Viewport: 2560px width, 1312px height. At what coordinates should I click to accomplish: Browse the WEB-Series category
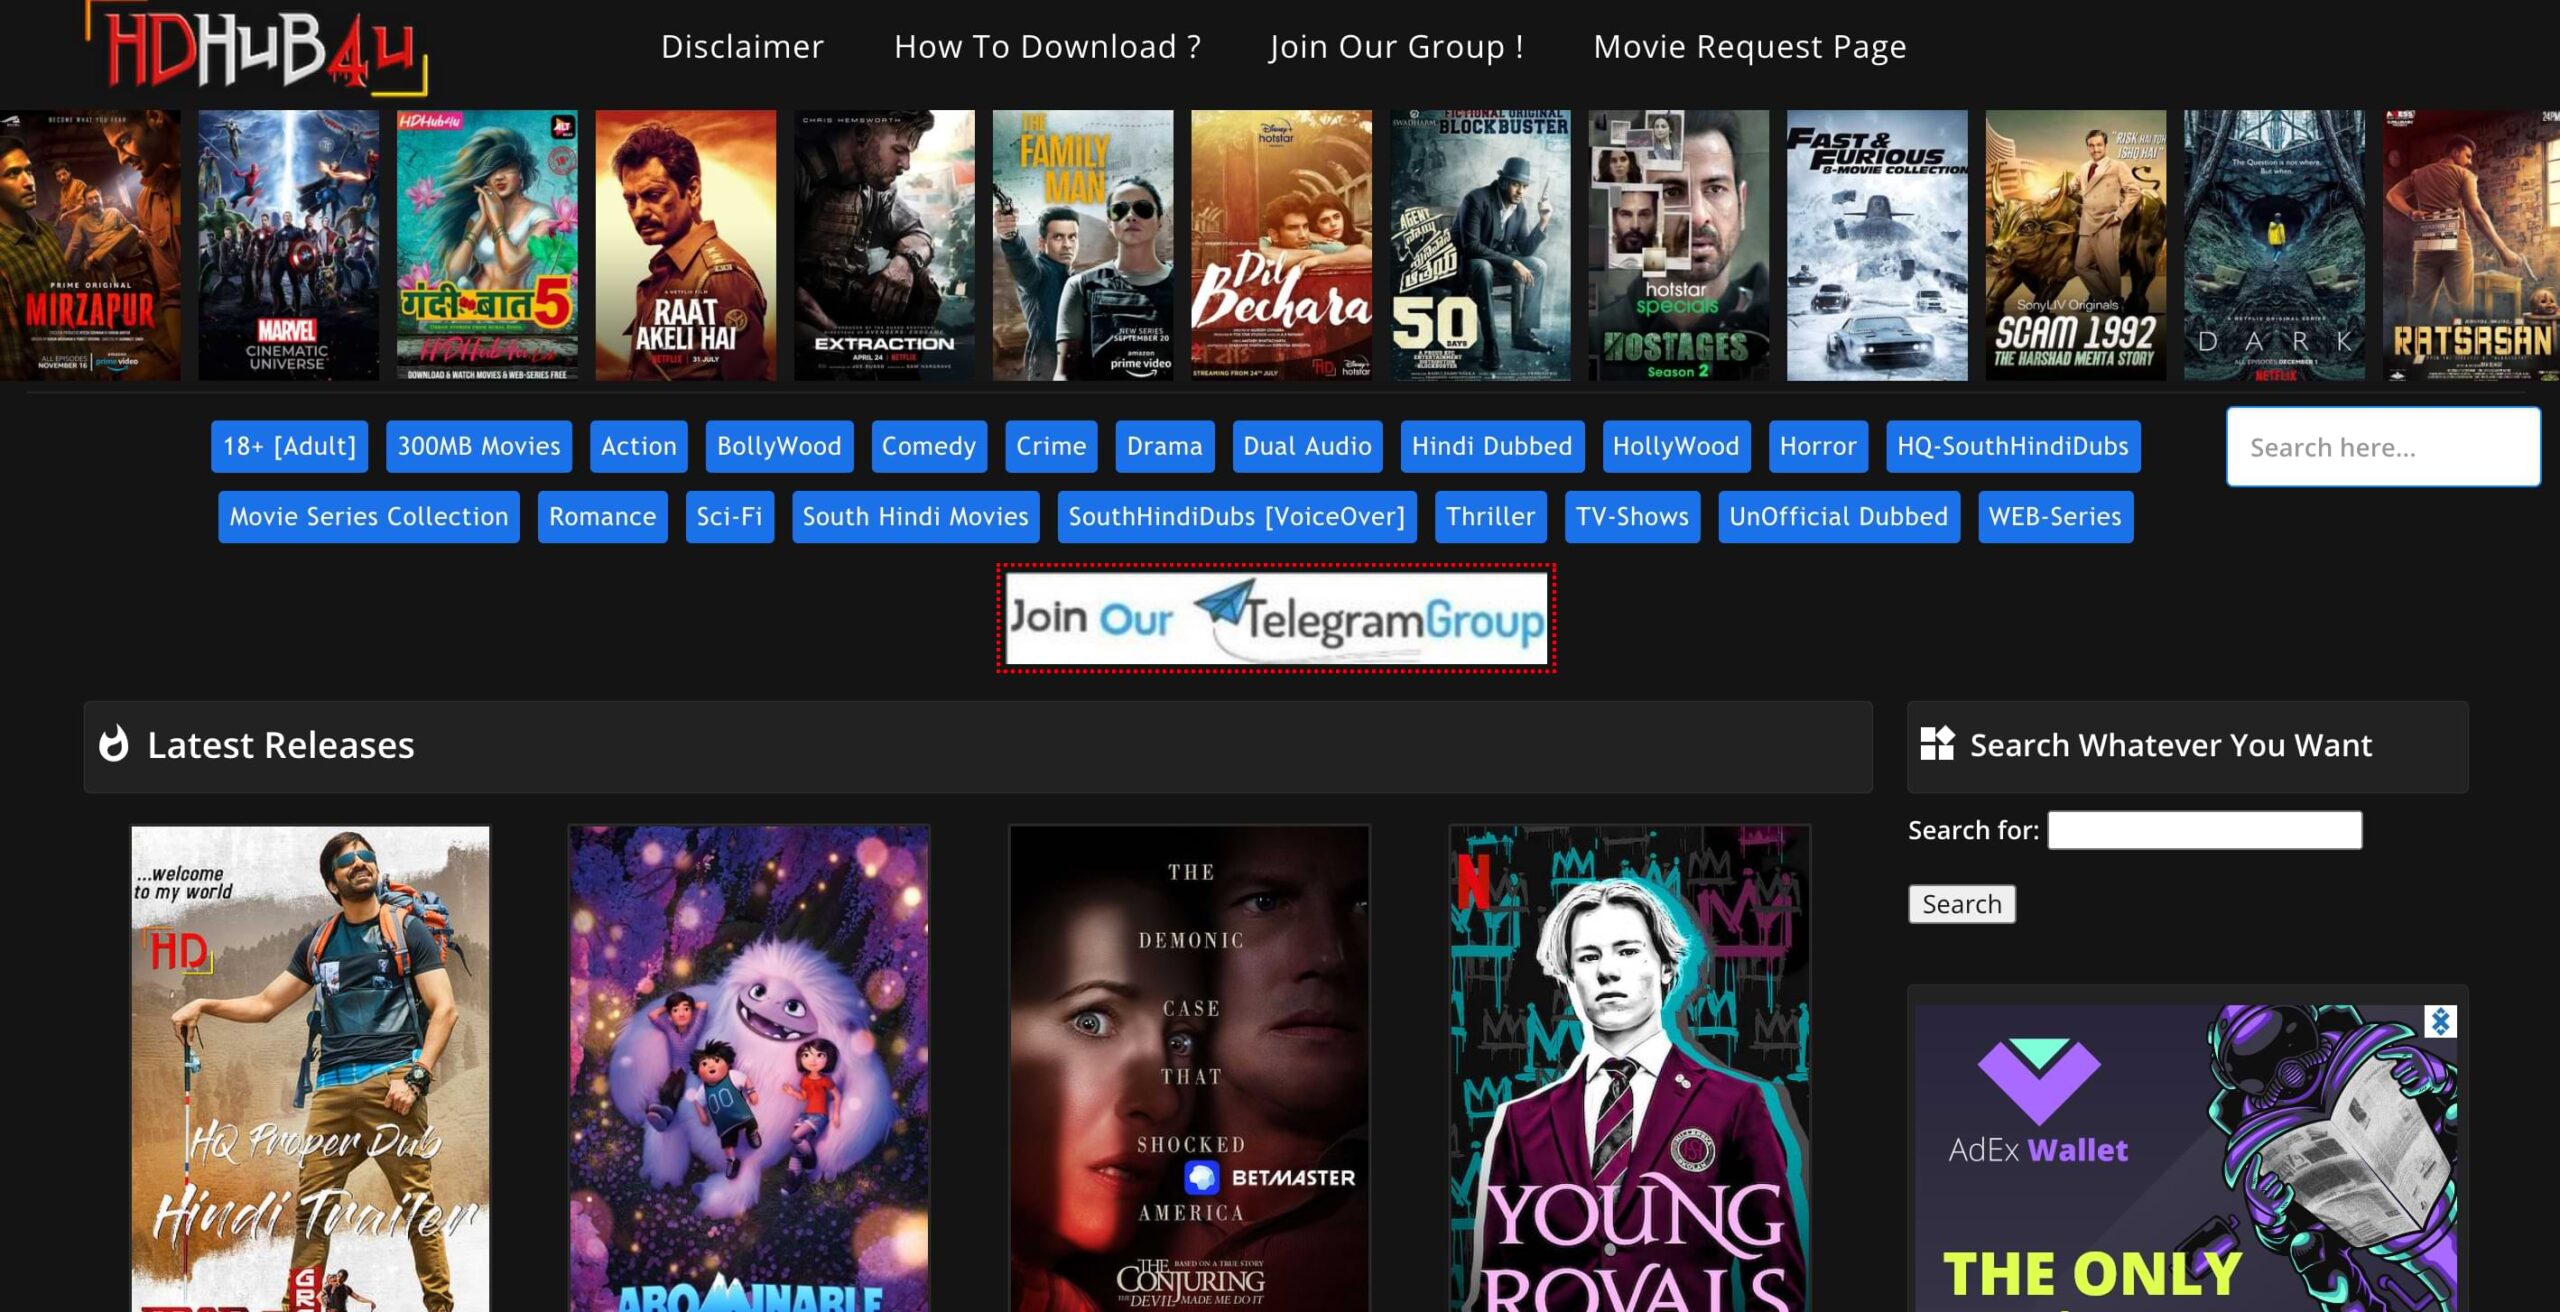(x=2054, y=517)
